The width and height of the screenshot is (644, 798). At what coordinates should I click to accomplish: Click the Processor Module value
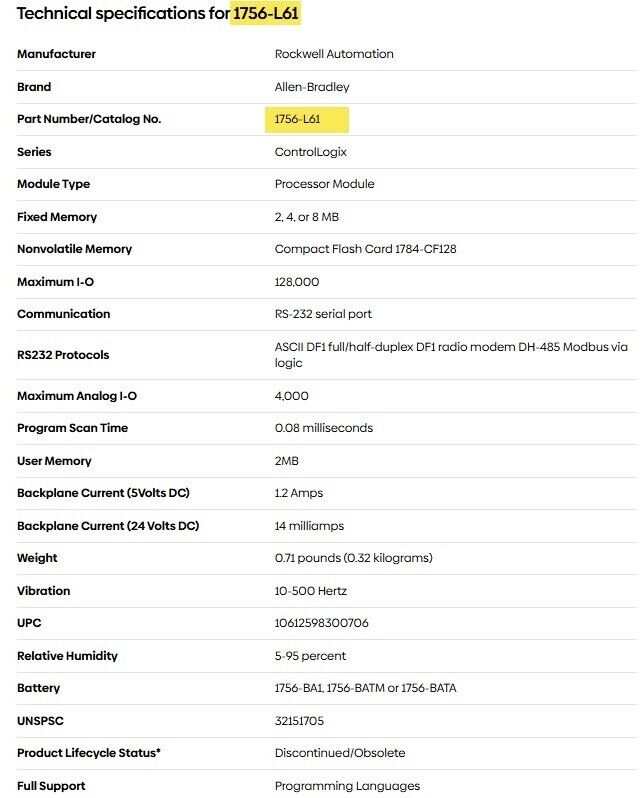324,184
